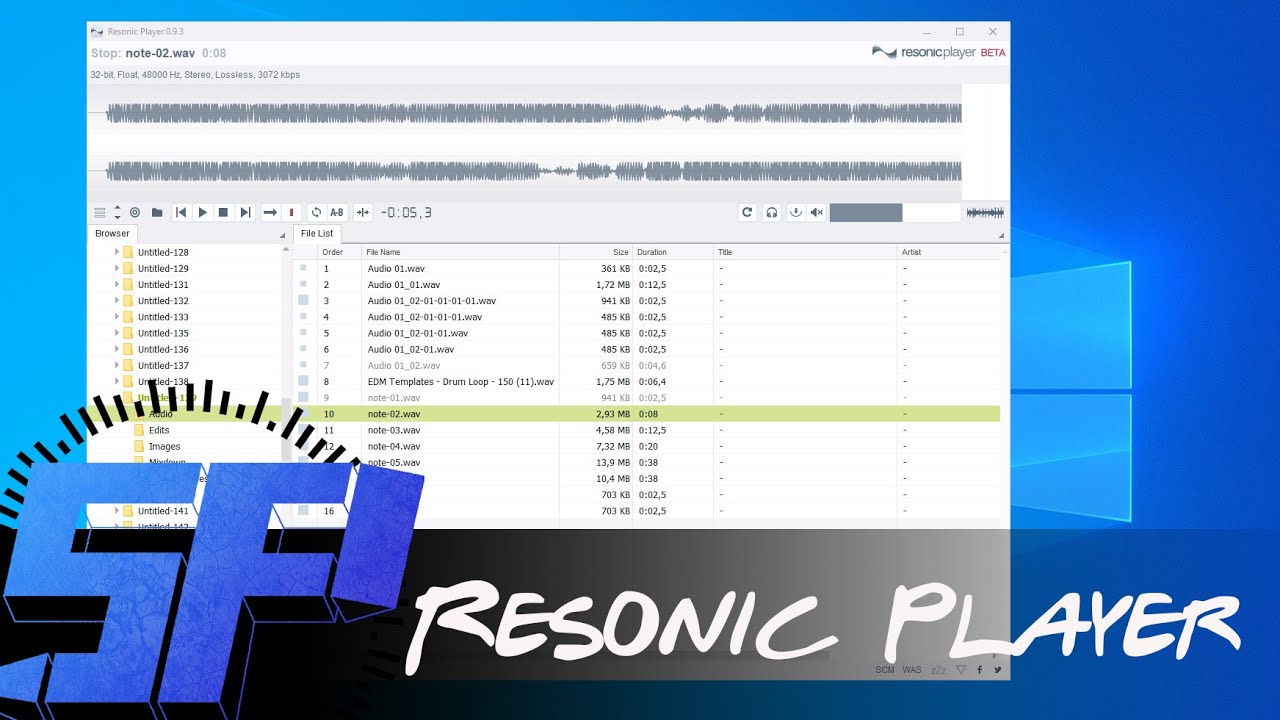The image size is (1280, 720).
Task: Click the split cursor icon beside A-B
Action: [x=363, y=212]
